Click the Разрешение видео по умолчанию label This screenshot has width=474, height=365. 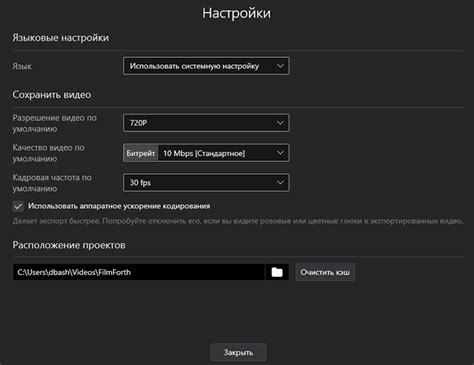pyautogui.click(x=55, y=123)
